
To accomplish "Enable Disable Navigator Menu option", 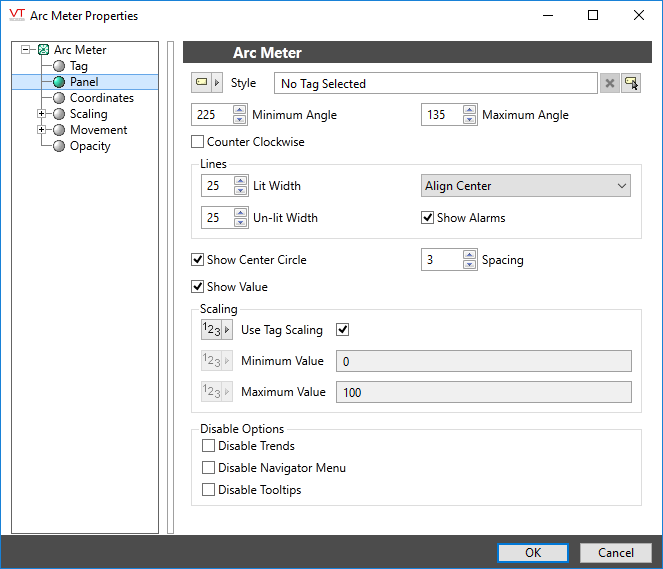I will pyautogui.click(x=209, y=468).
